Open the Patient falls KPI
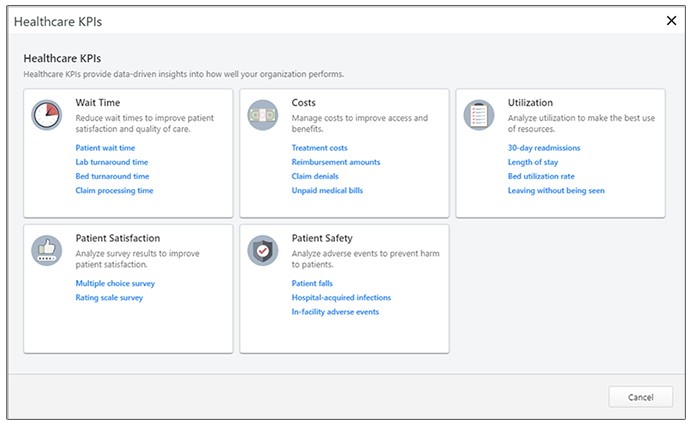 pyautogui.click(x=313, y=284)
